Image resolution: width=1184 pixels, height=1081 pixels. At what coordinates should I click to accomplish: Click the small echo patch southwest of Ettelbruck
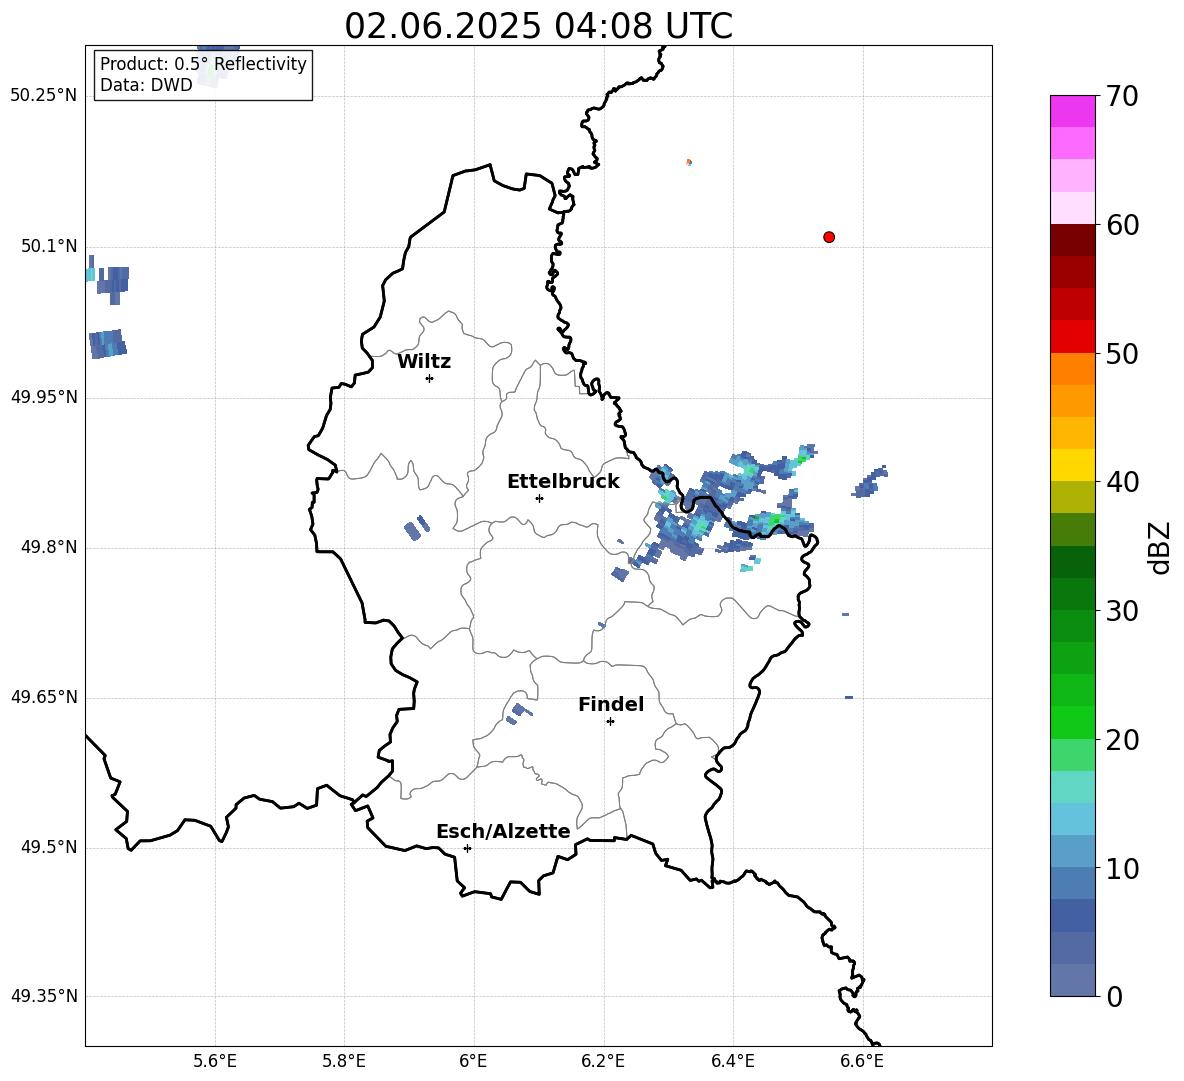click(x=416, y=528)
